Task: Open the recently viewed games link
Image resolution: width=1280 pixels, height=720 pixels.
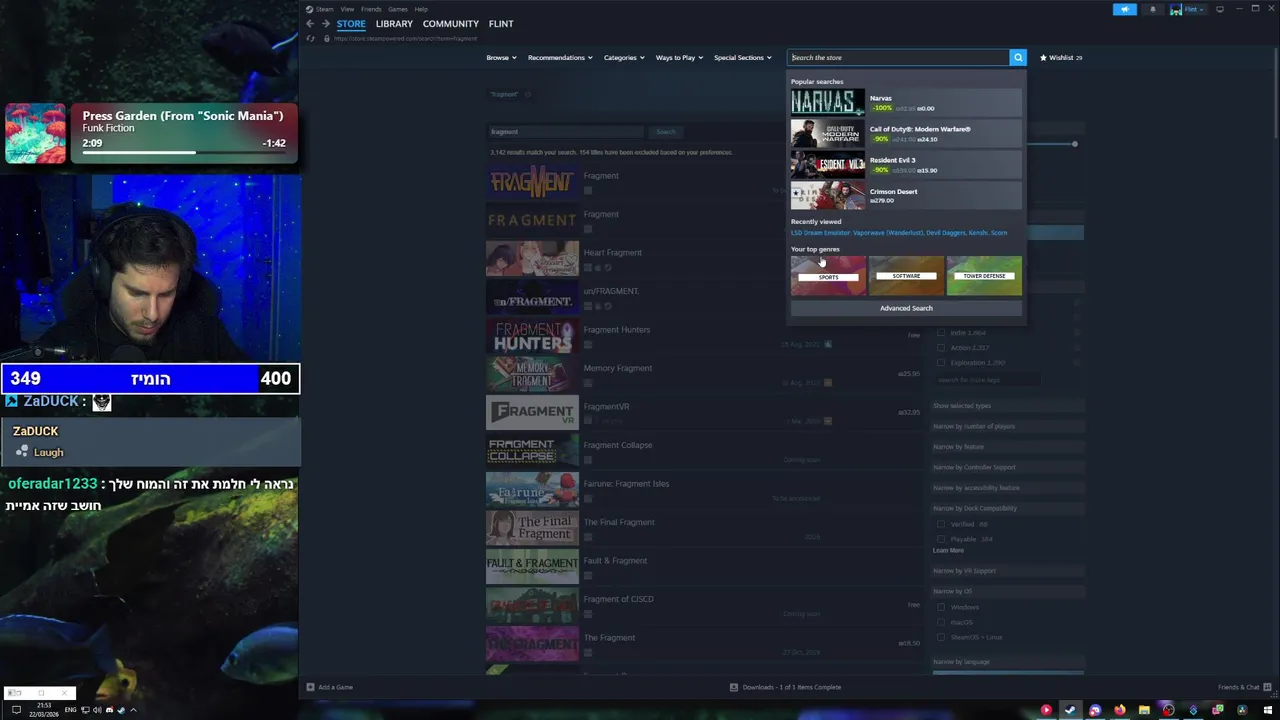Action: [x=899, y=233]
